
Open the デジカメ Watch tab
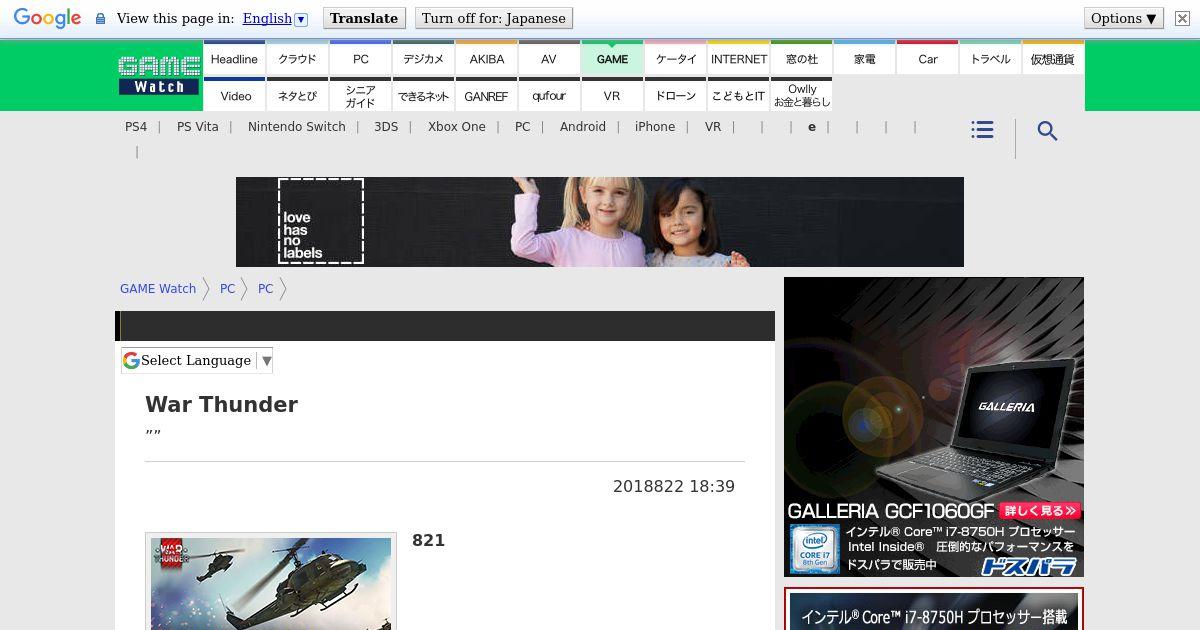(x=423, y=59)
